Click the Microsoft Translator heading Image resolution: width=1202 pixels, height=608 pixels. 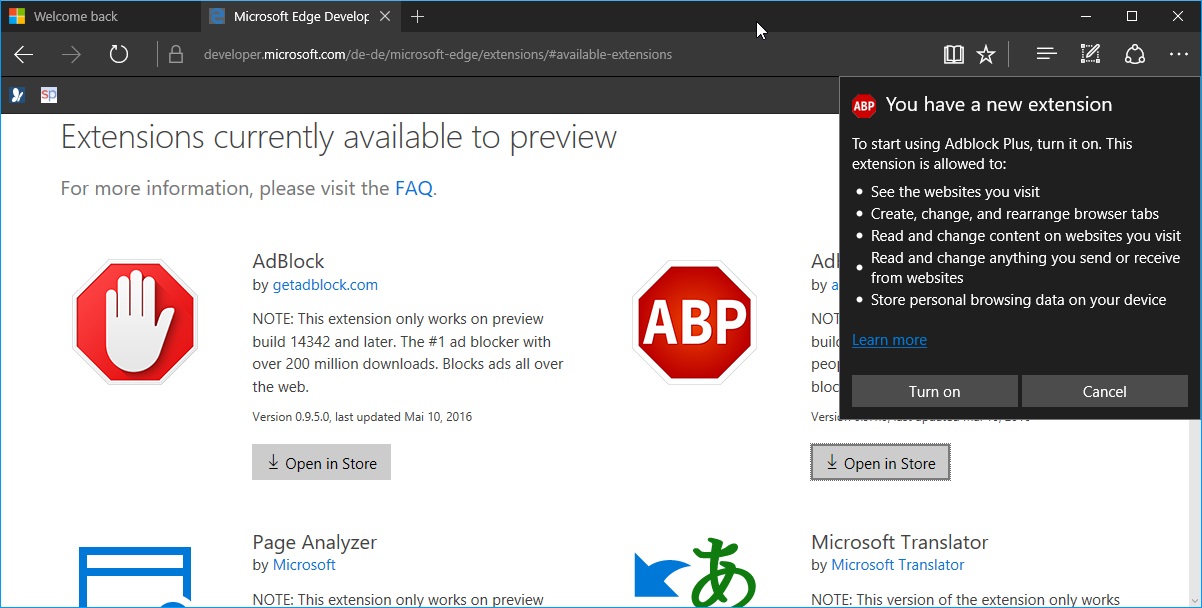click(x=900, y=543)
